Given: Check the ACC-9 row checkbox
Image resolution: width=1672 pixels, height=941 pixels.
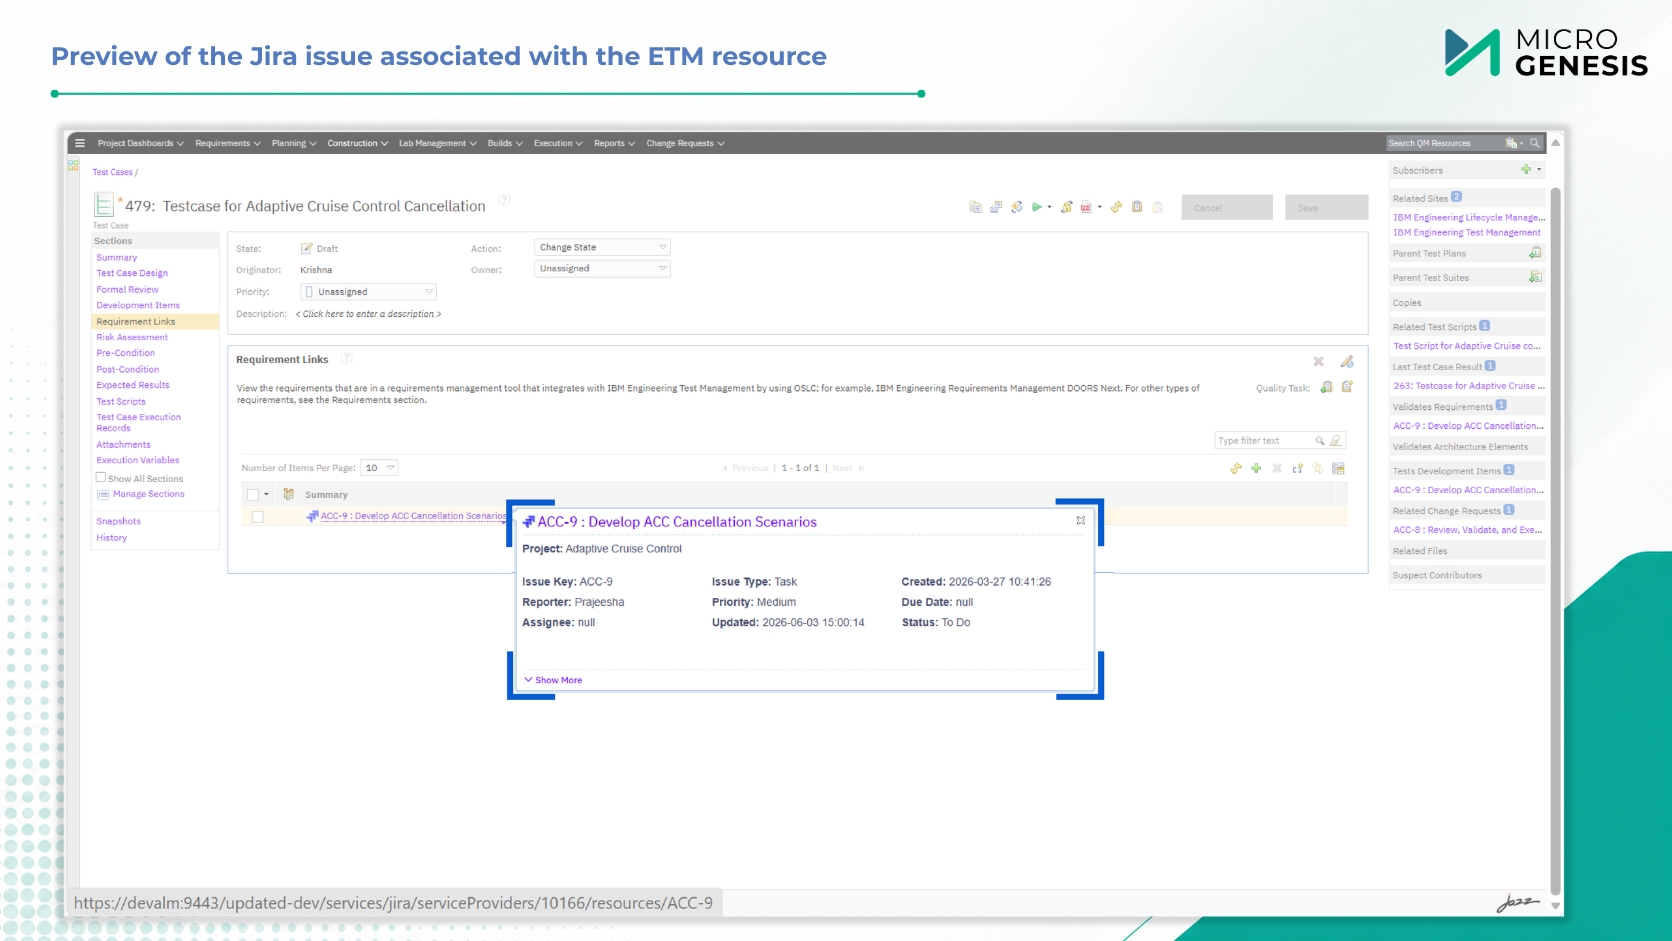Looking at the screenshot, I should [258, 516].
